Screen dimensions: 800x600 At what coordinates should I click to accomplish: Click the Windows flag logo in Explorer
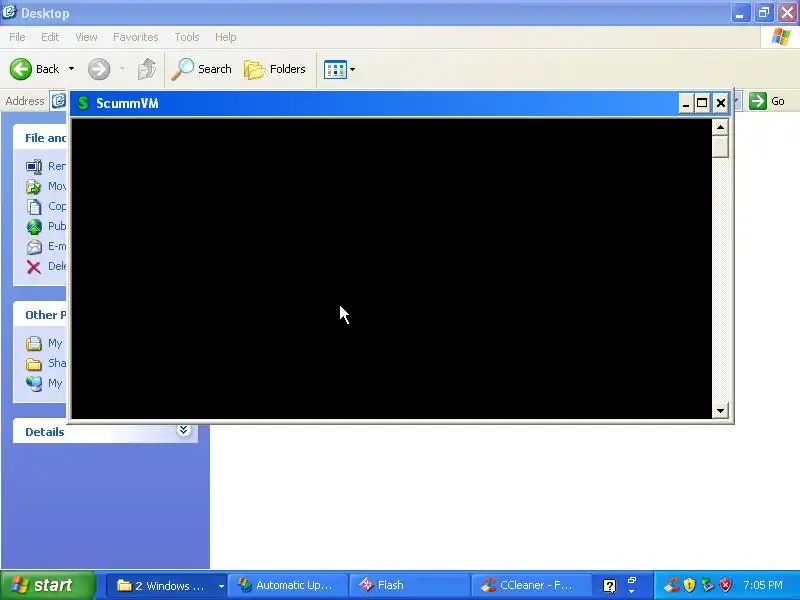781,37
